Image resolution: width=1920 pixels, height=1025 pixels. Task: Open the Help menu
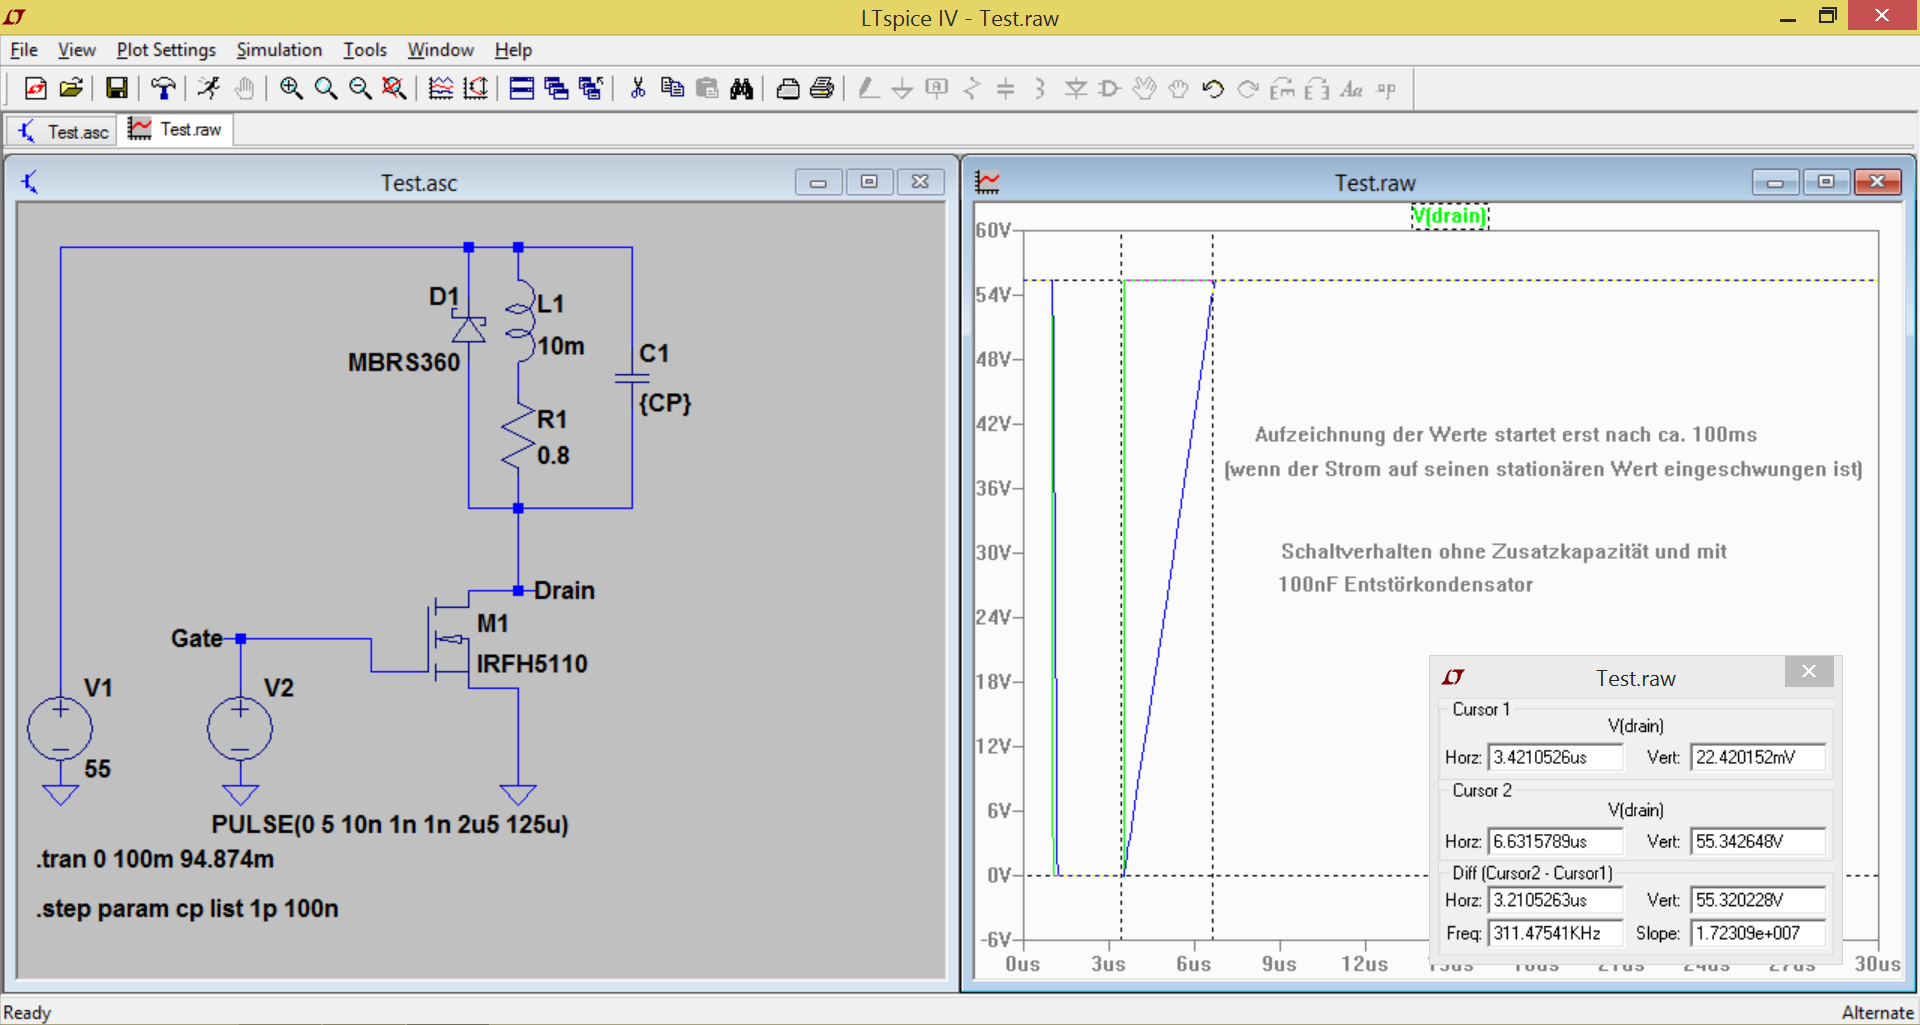(513, 50)
